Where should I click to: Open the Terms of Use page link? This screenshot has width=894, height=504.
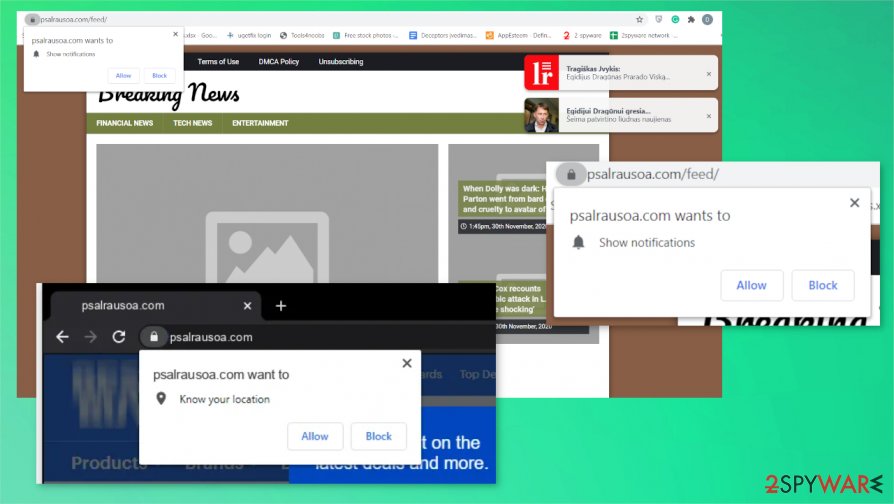tap(218, 62)
